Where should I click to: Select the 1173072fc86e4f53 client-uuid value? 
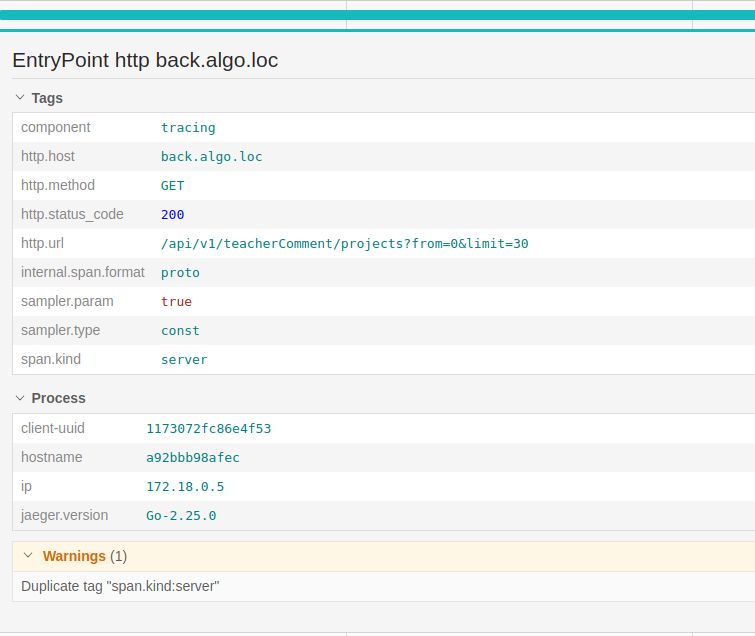click(x=208, y=428)
